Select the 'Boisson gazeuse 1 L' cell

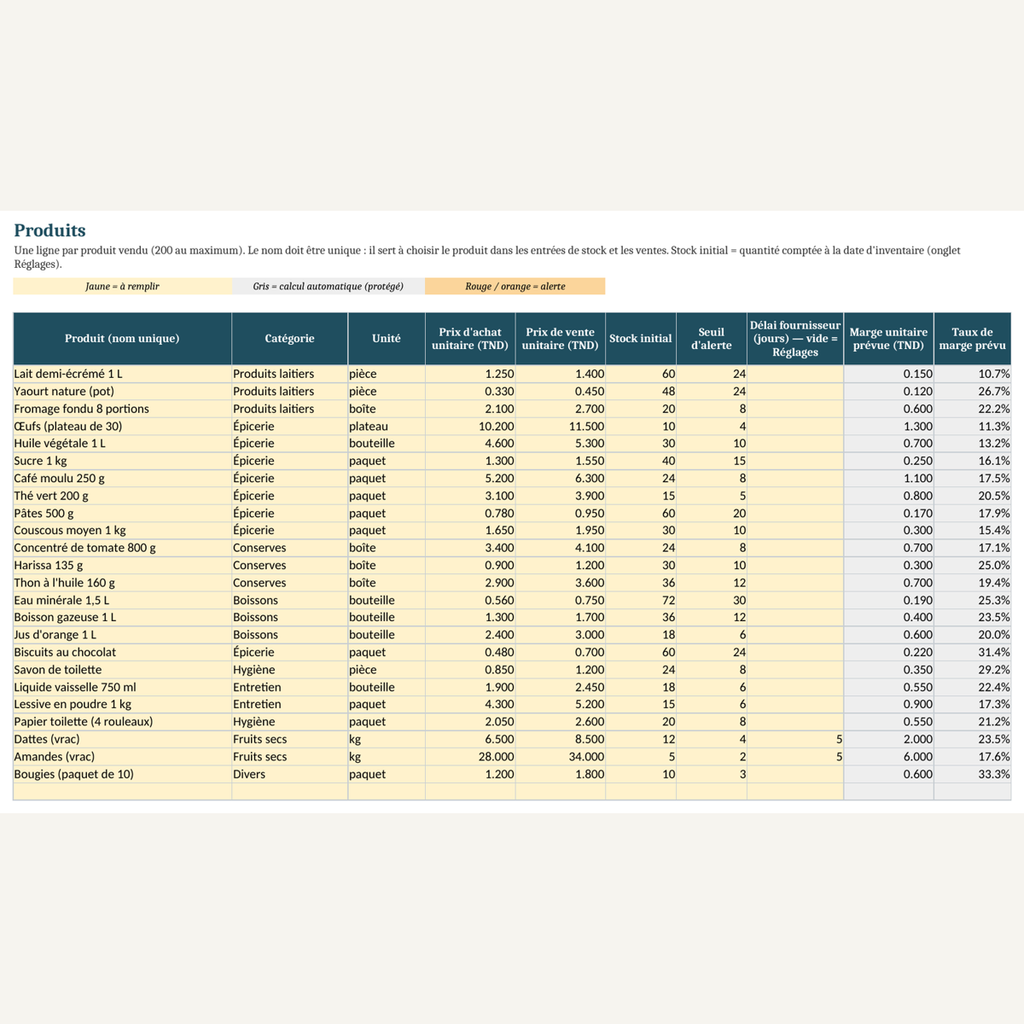pyautogui.click(x=122, y=617)
